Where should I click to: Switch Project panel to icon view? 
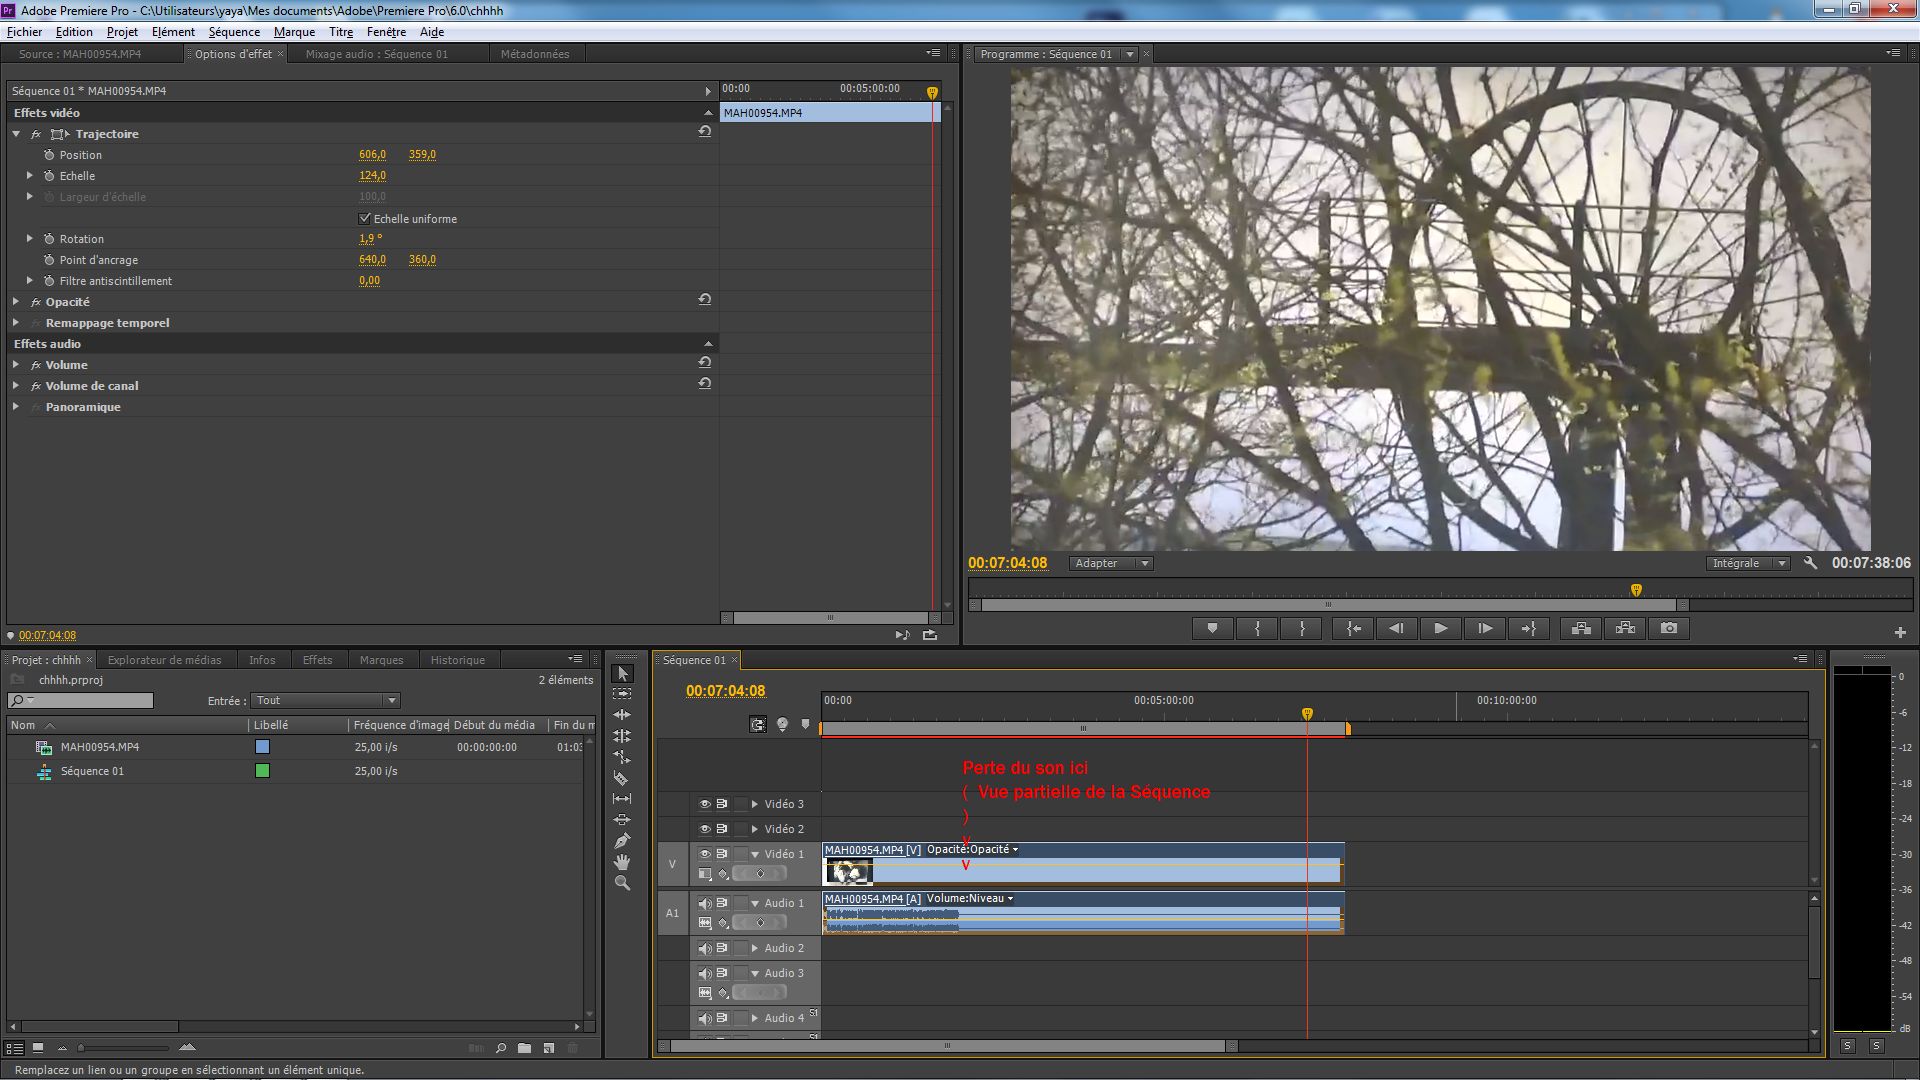[x=38, y=1048]
